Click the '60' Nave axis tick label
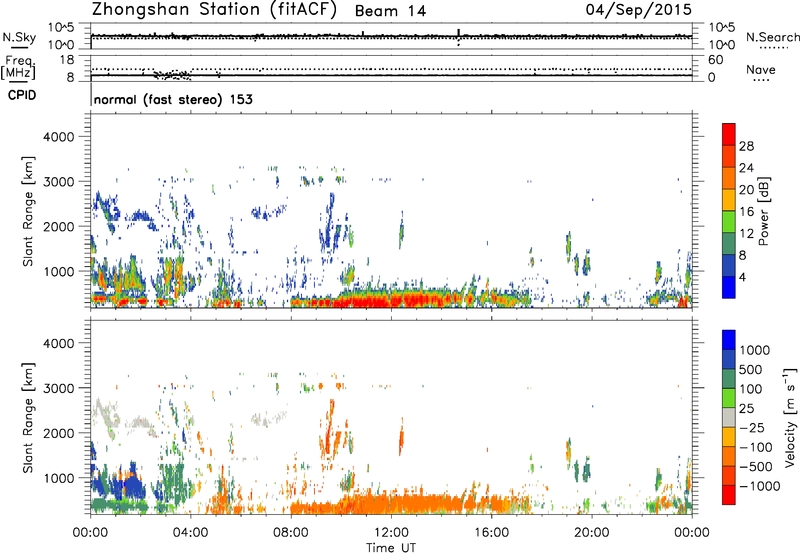This screenshot has height=554, width=800. 715,60
